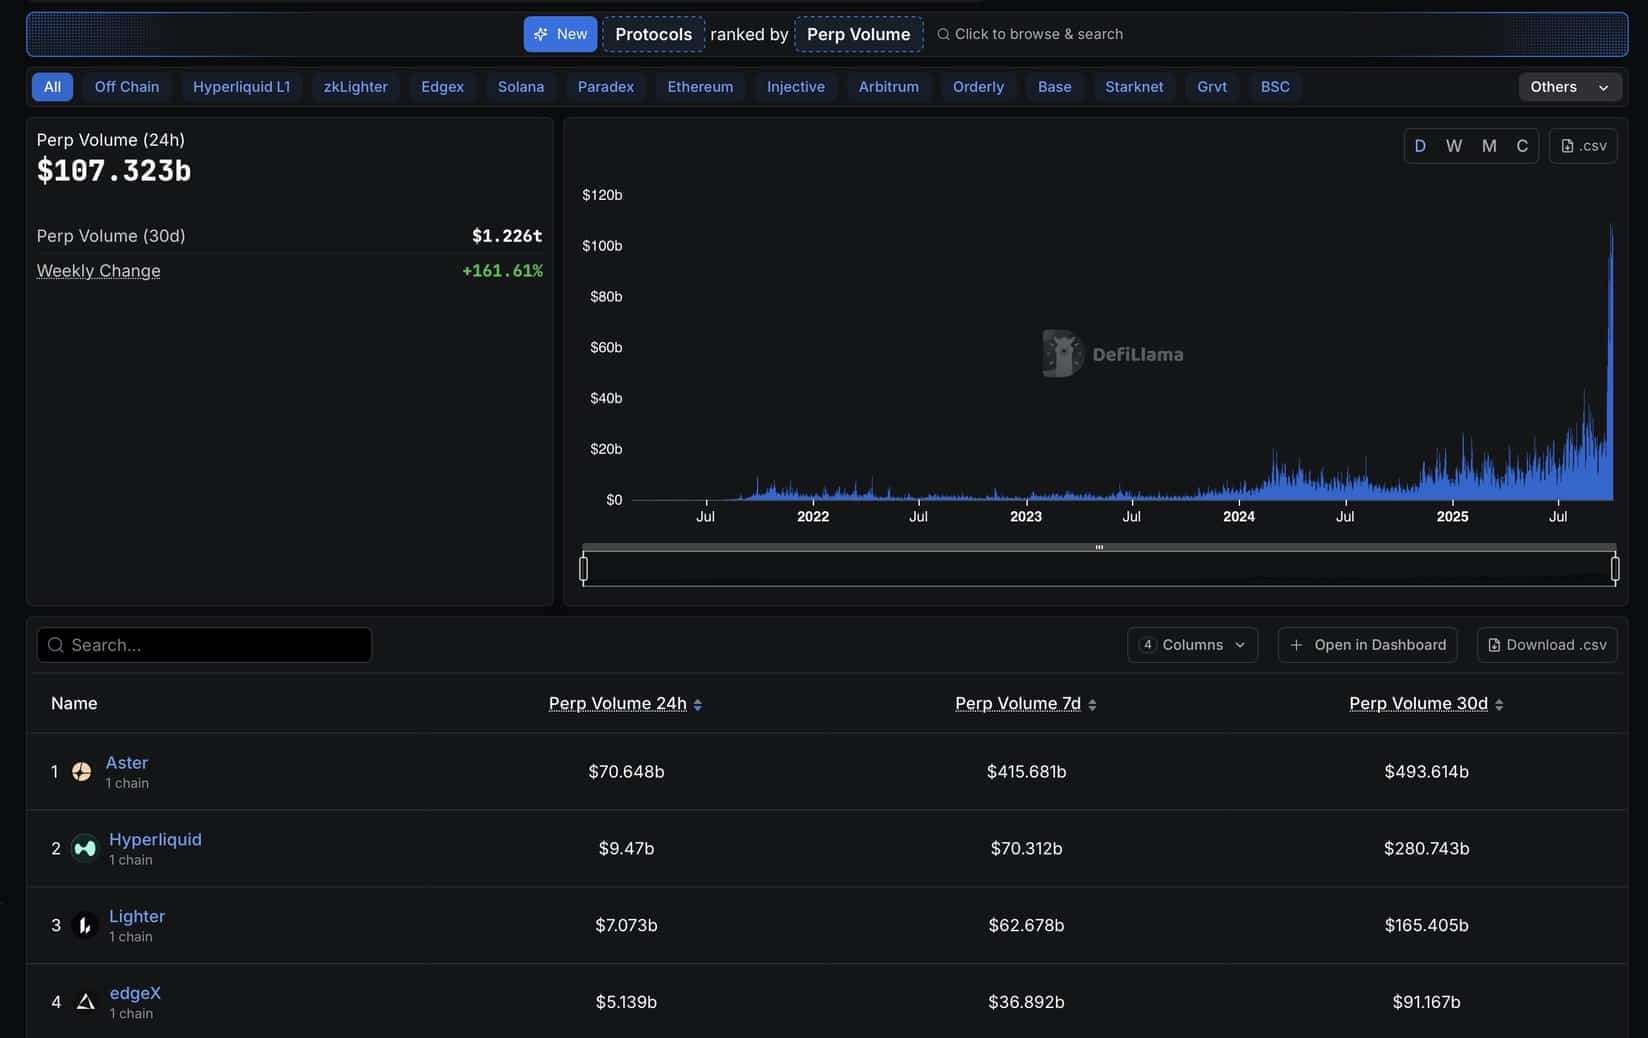Sort by Perp Volume 7d arrows icon
Image resolution: width=1648 pixels, height=1038 pixels.
pyautogui.click(x=1092, y=705)
